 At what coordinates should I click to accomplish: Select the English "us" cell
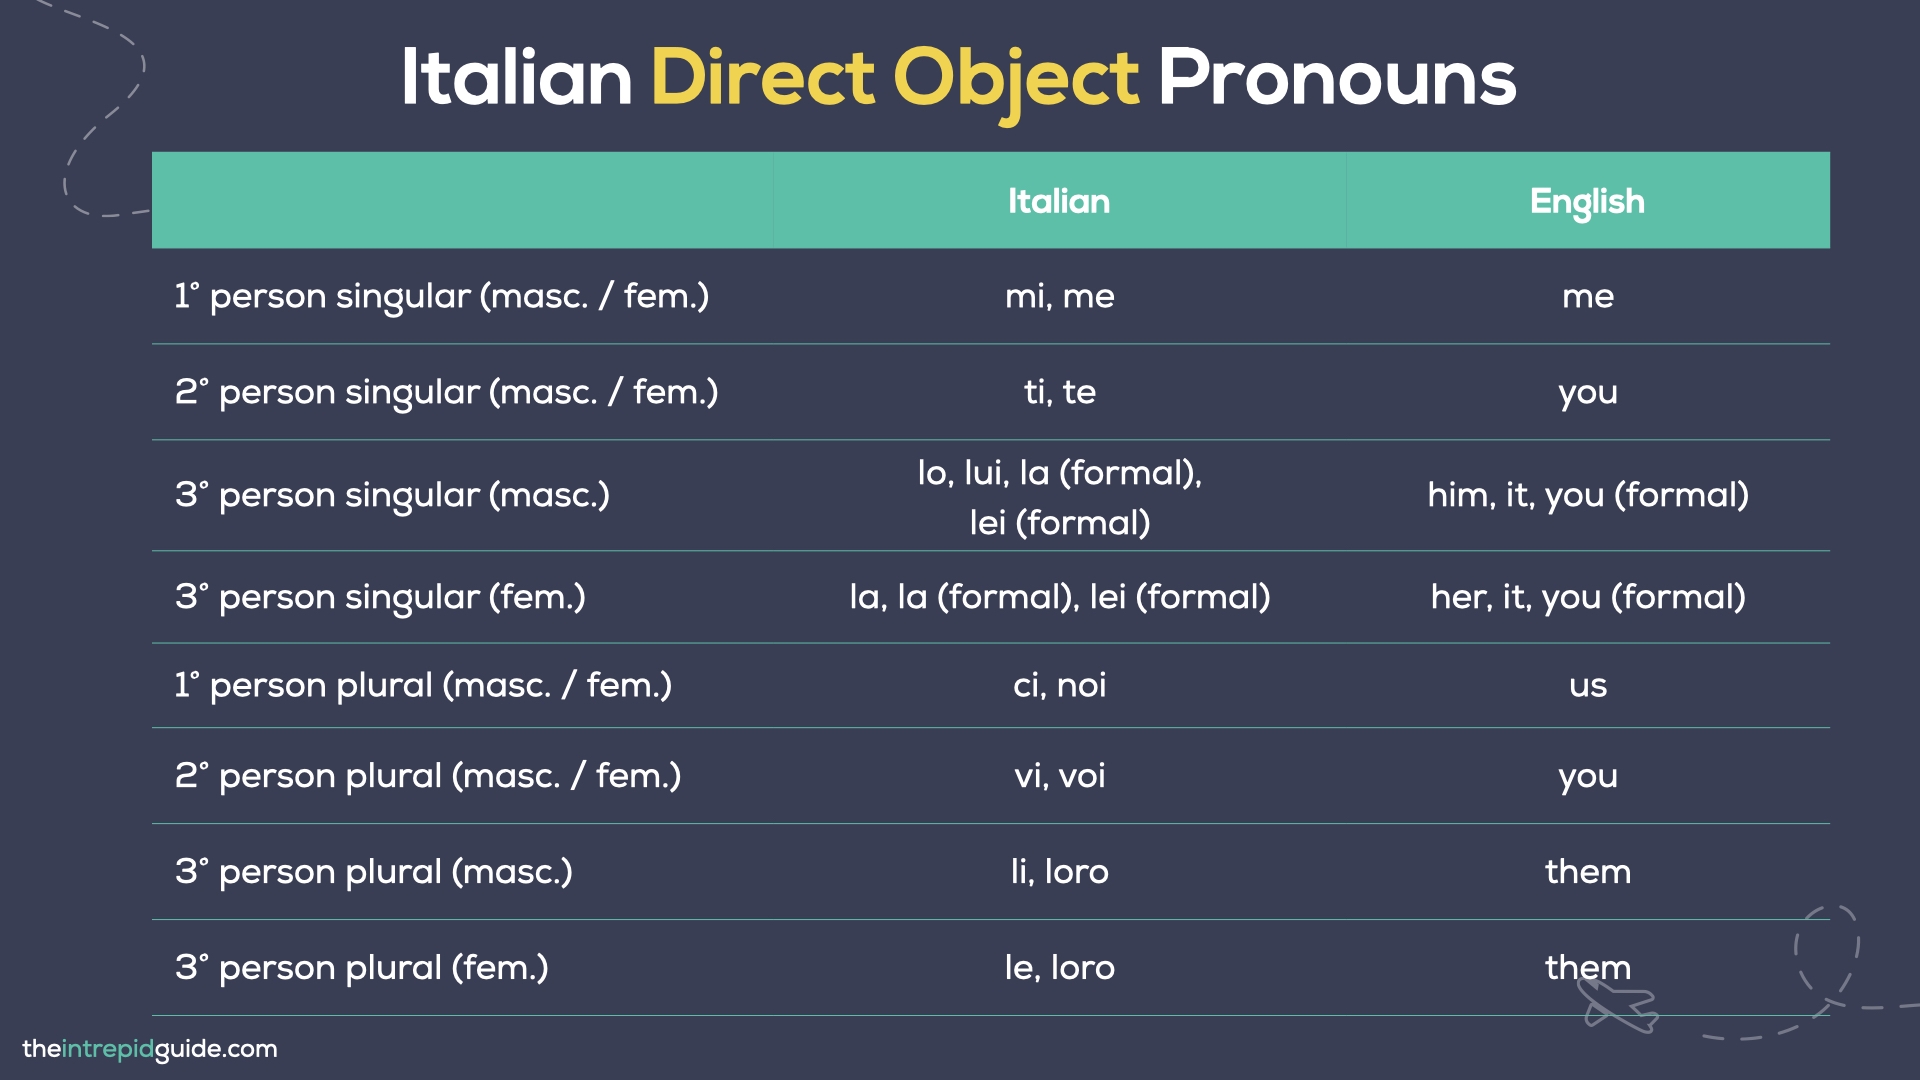click(x=1587, y=685)
